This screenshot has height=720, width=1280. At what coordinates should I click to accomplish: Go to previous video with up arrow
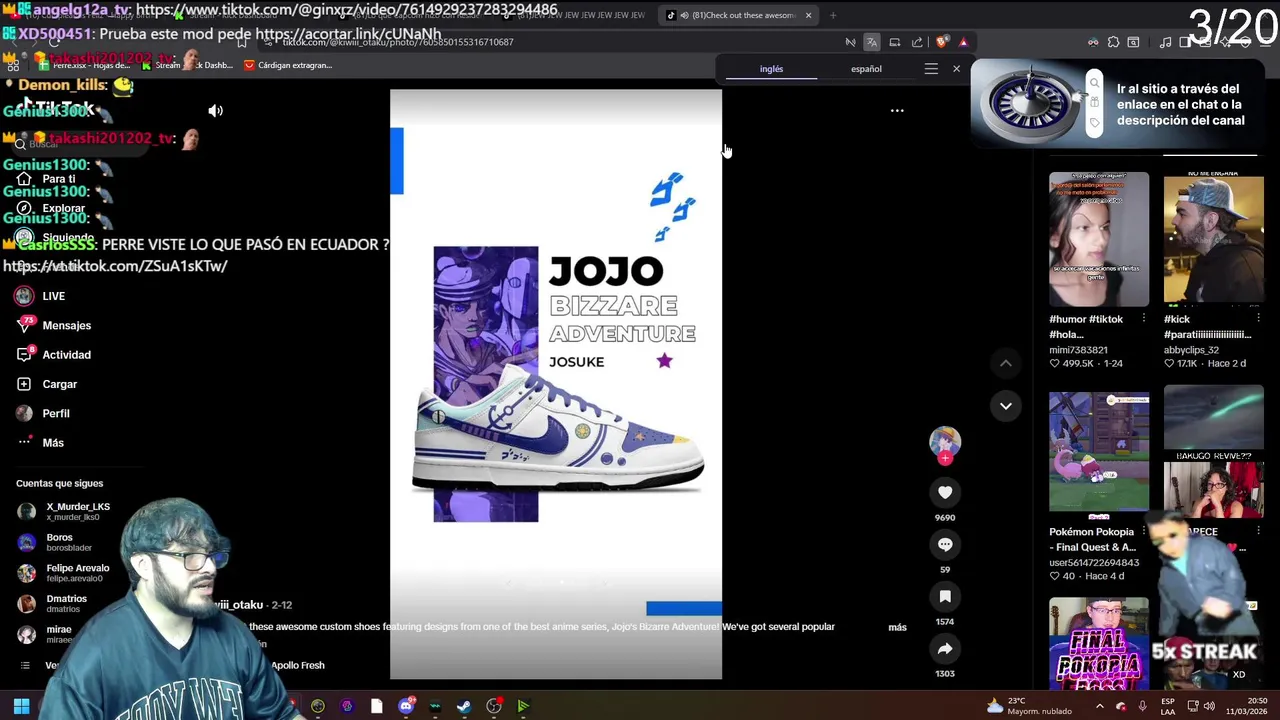point(1006,363)
